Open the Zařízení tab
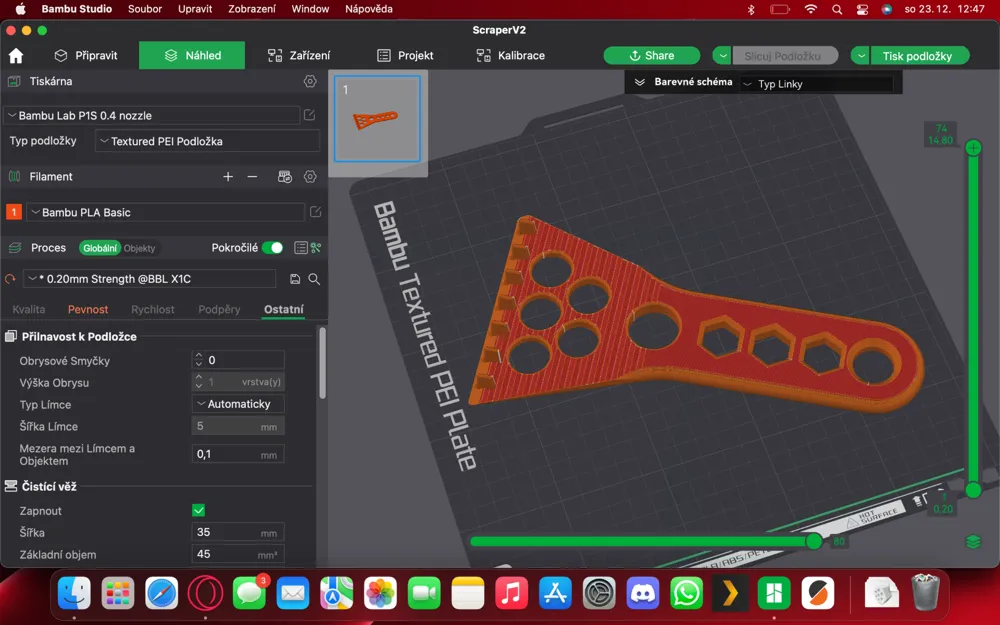This screenshot has width=1000, height=625. tap(298, 55)
